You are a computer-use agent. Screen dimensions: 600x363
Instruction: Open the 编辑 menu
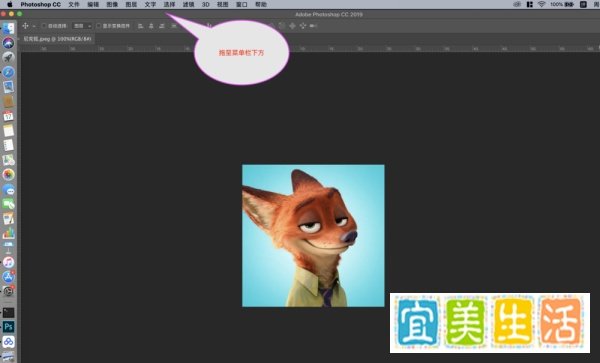(93, 5)
